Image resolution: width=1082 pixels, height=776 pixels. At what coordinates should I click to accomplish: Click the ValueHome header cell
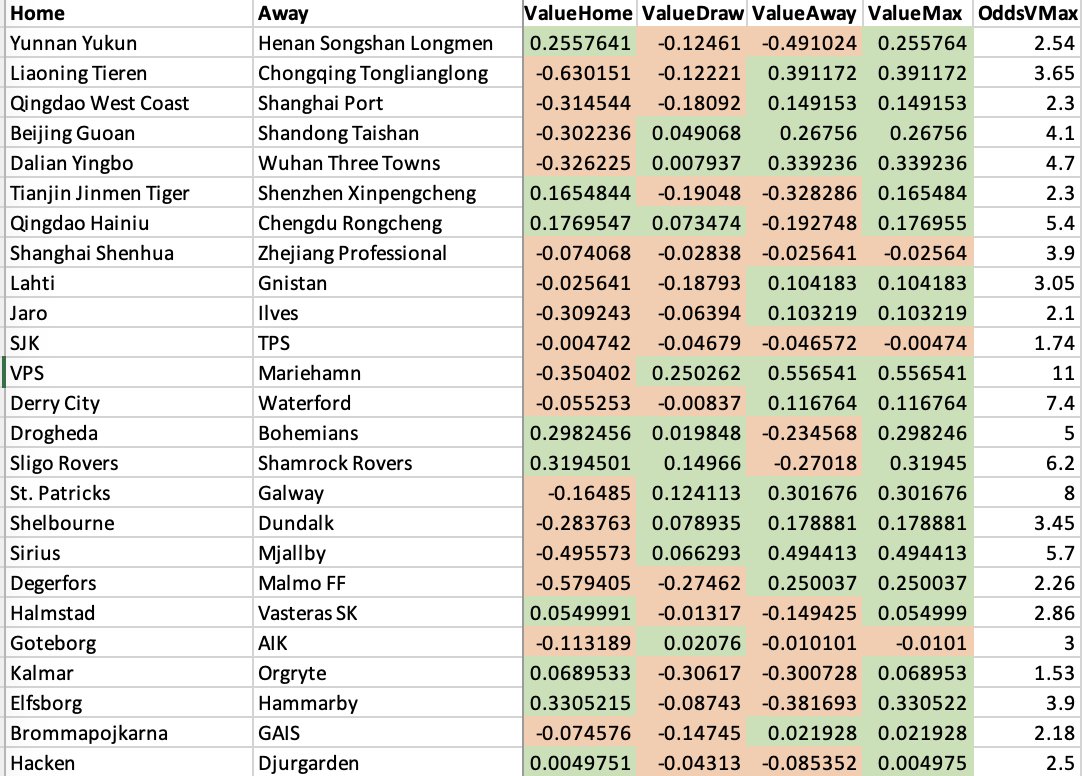[579, 13]
